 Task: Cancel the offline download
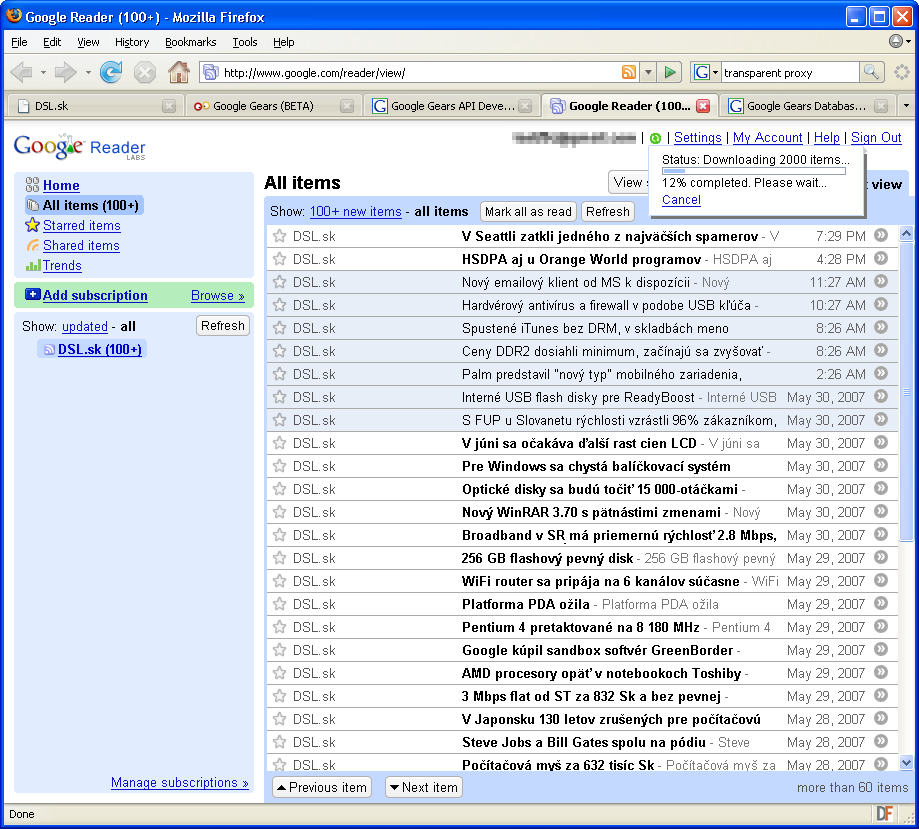click(x=681, y=200)
